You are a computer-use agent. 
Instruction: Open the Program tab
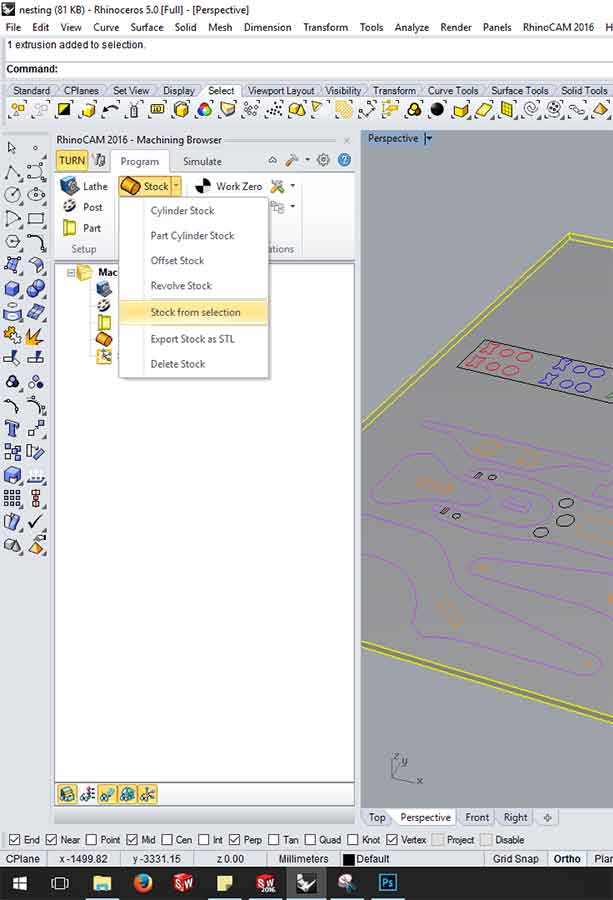[139, 162]
